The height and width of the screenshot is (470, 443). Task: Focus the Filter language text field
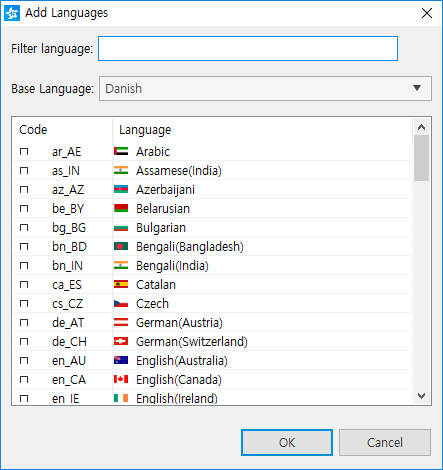(248, 49)
